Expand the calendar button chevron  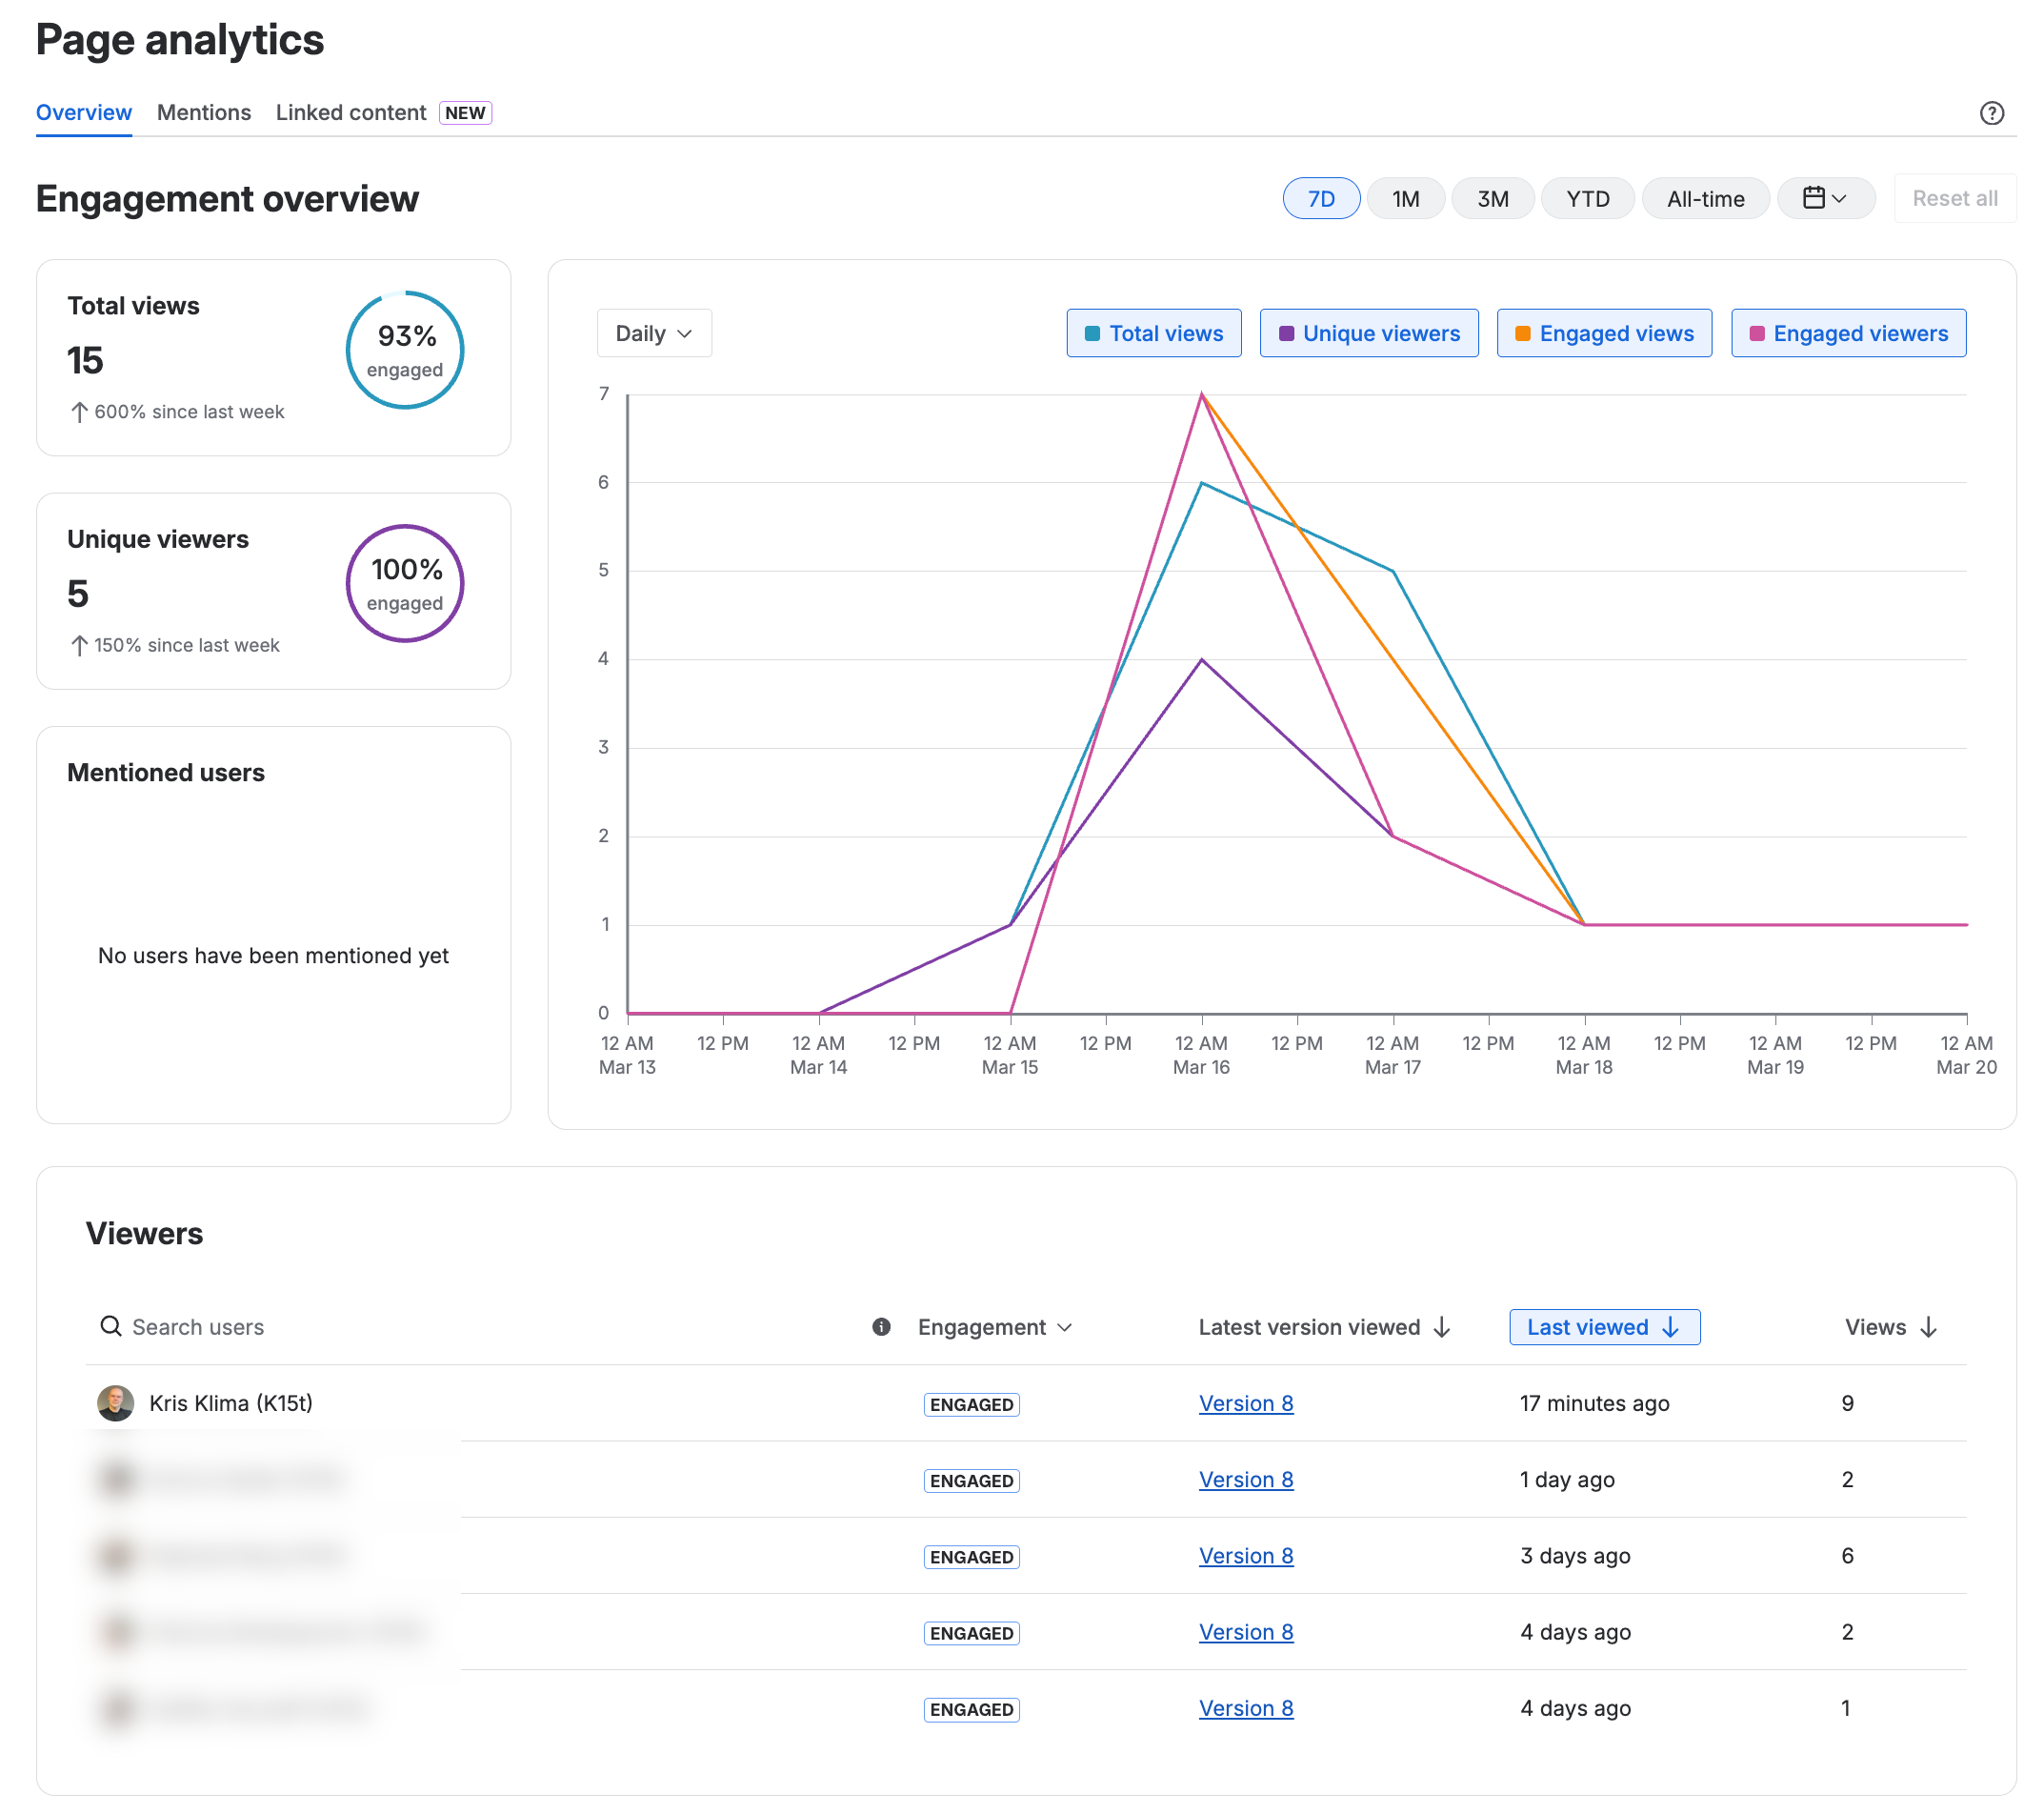(1841, 198)
